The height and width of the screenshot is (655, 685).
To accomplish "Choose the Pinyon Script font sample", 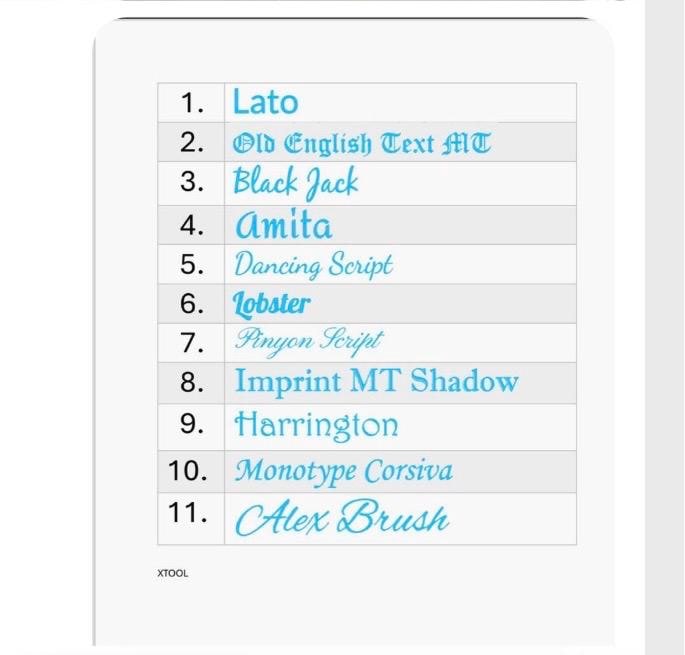I will (x=309, y=341).
